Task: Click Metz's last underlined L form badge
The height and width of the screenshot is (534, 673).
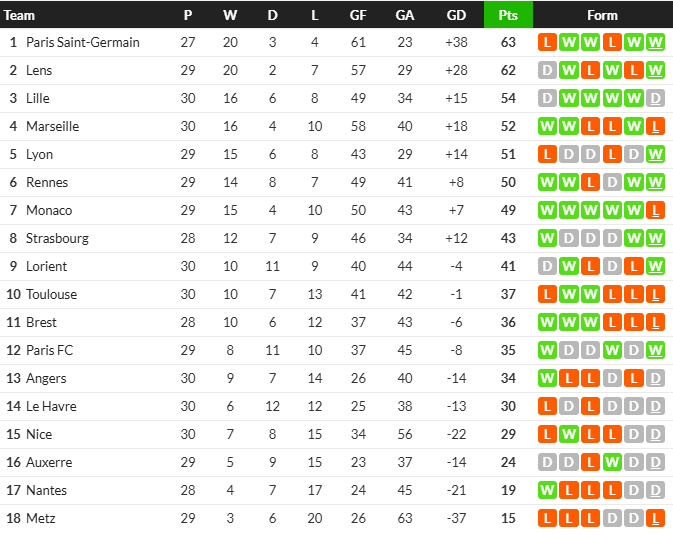Action: pyautogui.click(x=655, y=518)
